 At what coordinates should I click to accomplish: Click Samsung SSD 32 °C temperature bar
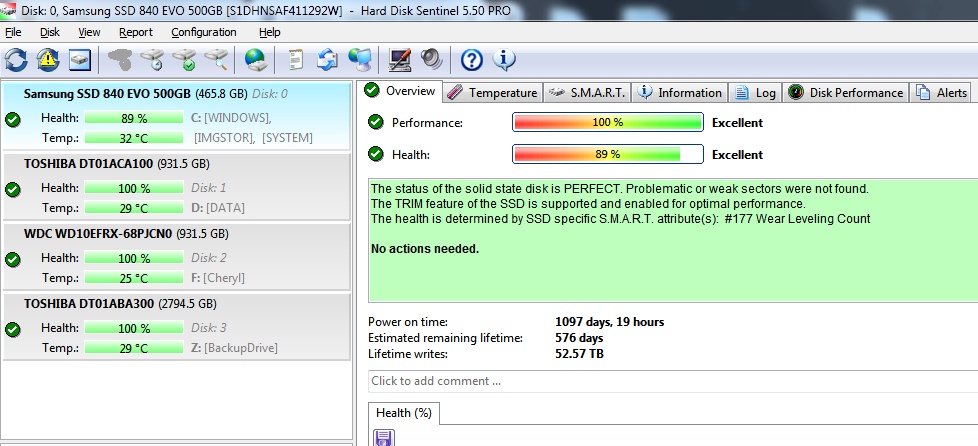[x=133, y=138]
